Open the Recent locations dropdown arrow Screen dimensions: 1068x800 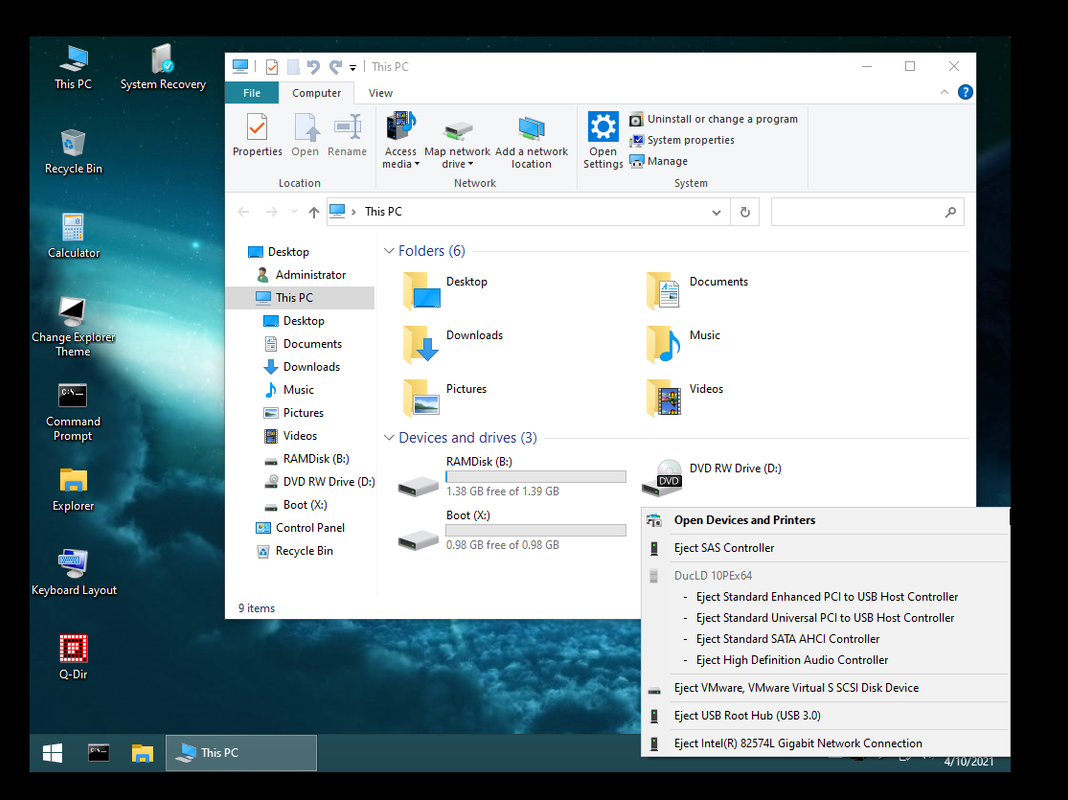click(294, 212)
